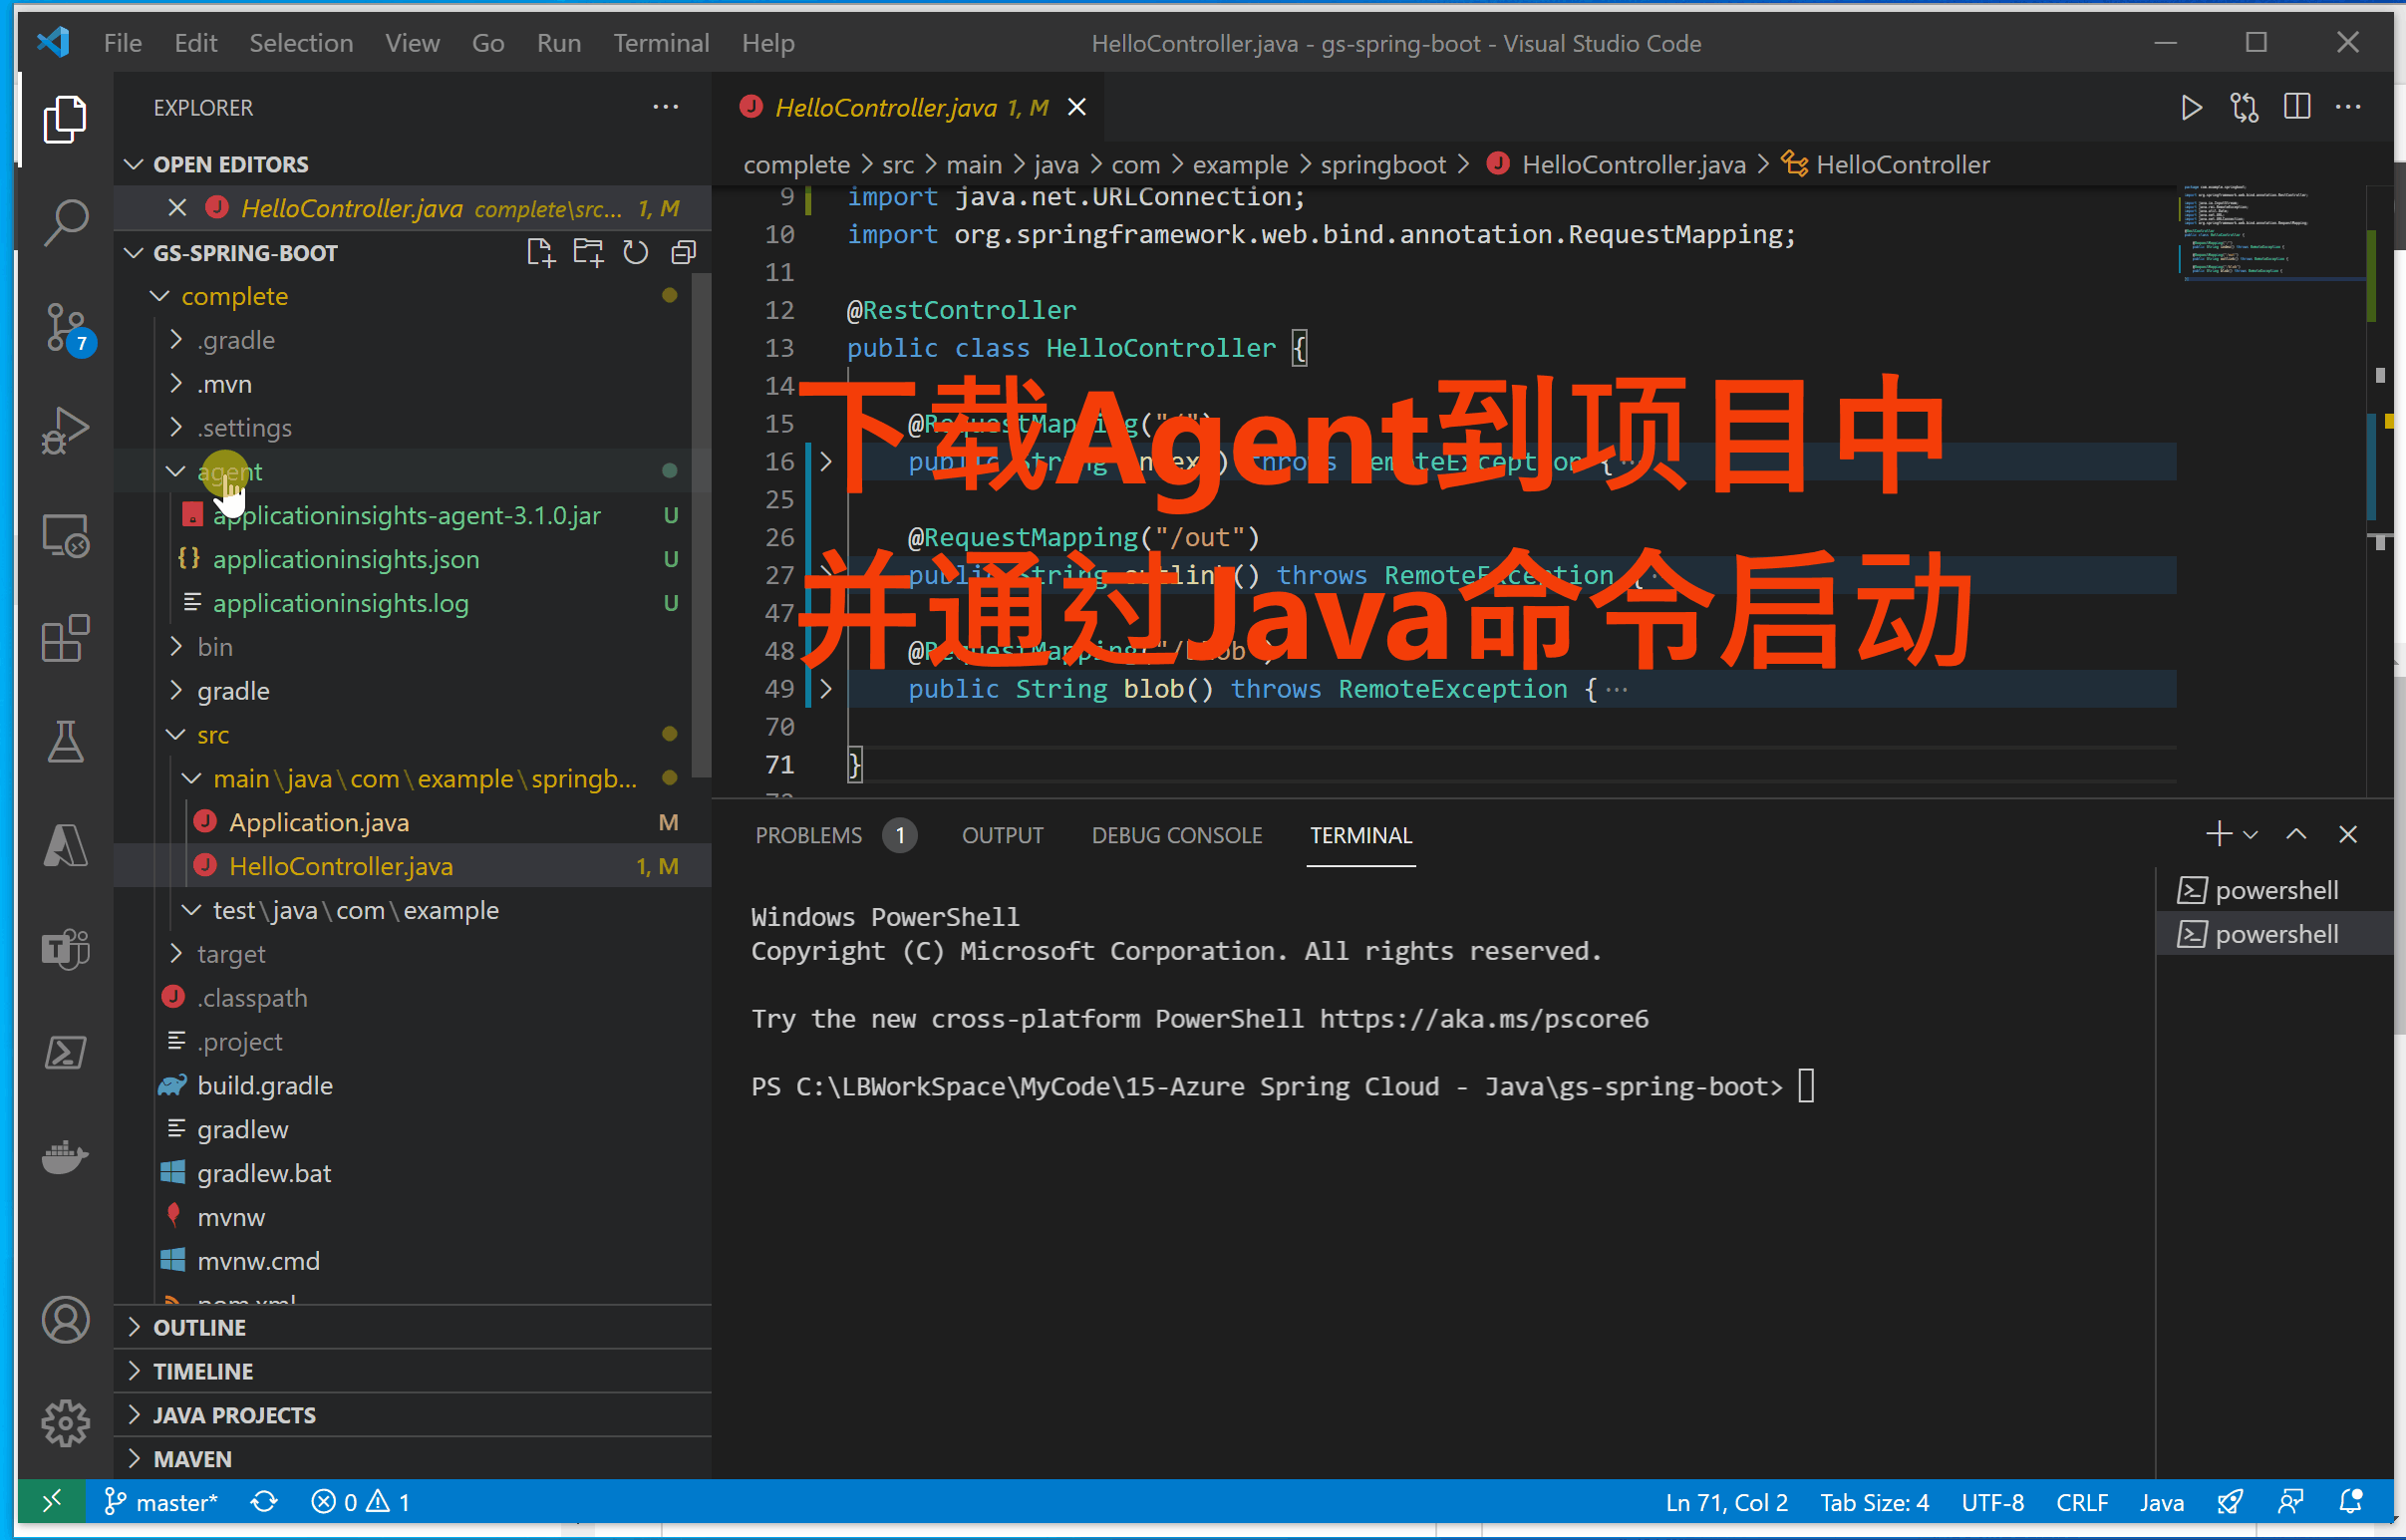Screen dimensions: 2406x1540
Task: Open the Search view in activity bar
Action: (x=66, y=222)
